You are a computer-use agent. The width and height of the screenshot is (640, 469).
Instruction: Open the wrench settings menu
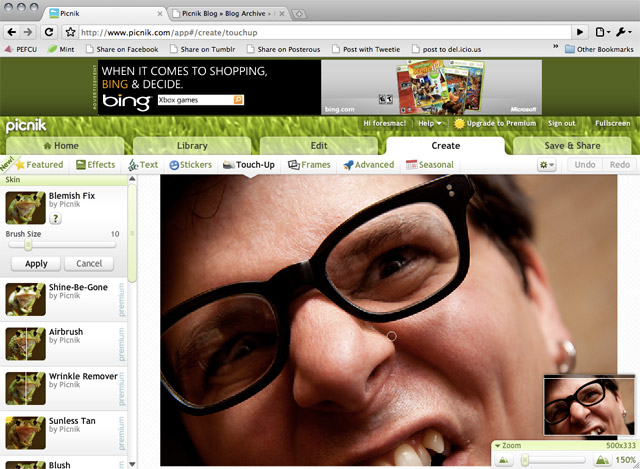(624, 32)
